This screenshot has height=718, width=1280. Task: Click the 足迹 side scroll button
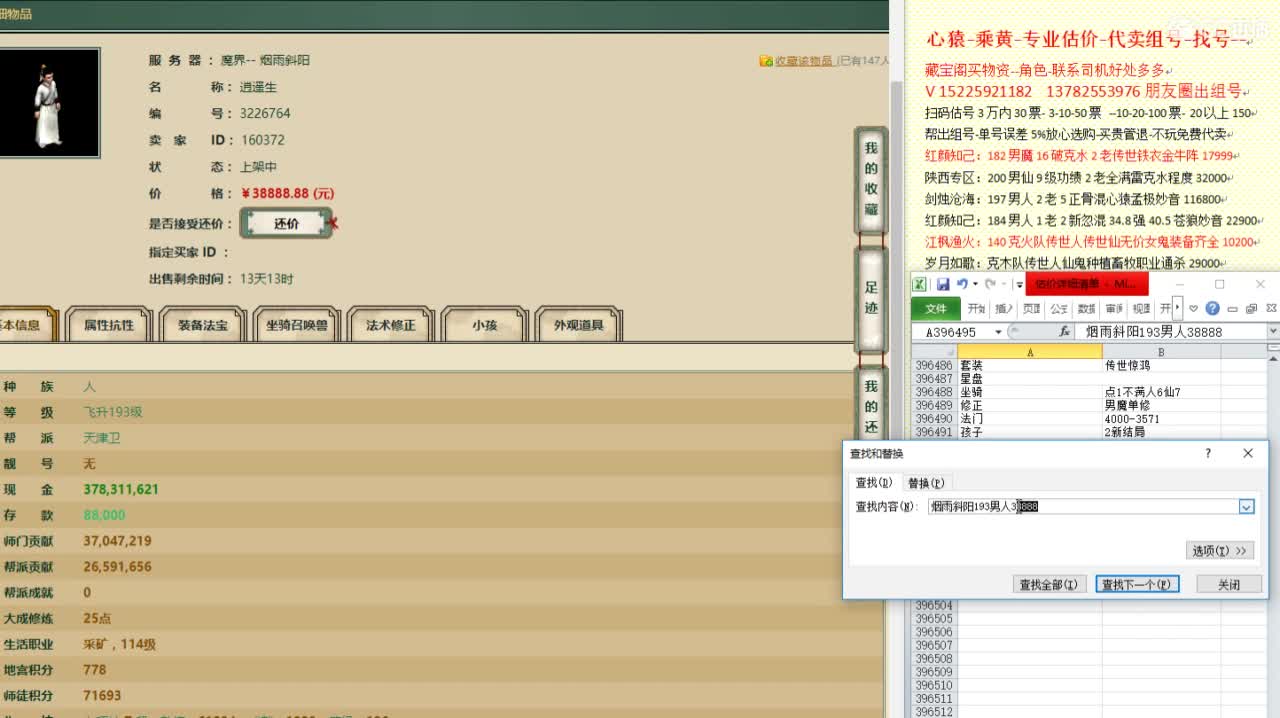871,298
